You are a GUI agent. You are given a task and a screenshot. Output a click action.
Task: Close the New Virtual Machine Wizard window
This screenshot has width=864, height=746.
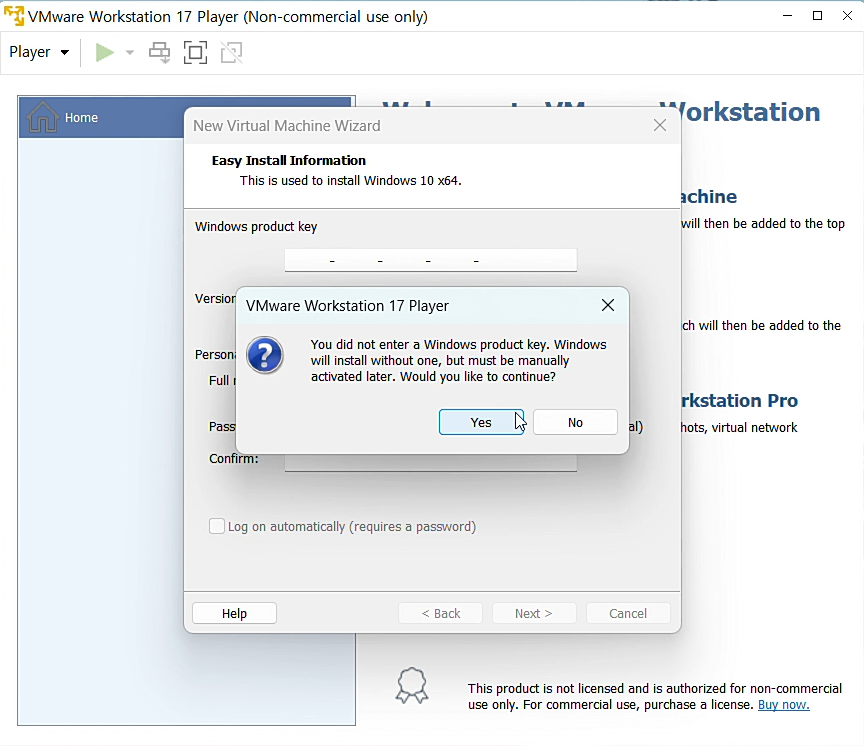click(660, 126)
